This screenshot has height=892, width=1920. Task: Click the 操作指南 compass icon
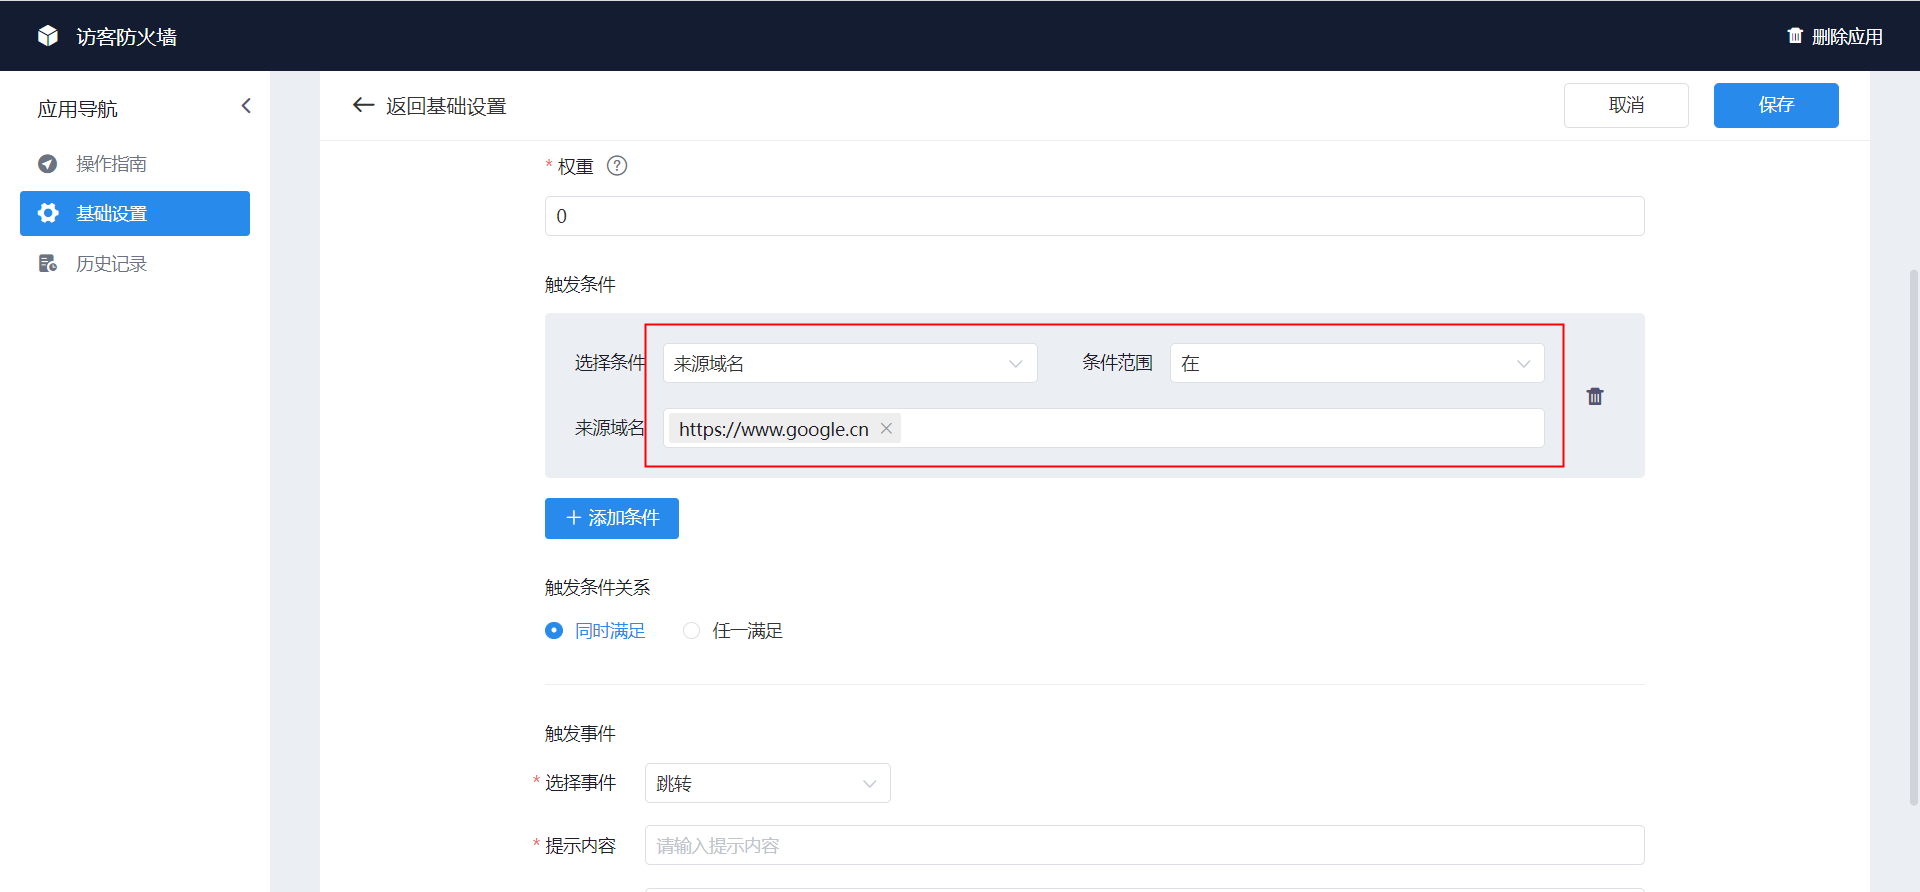coord(47,163)
